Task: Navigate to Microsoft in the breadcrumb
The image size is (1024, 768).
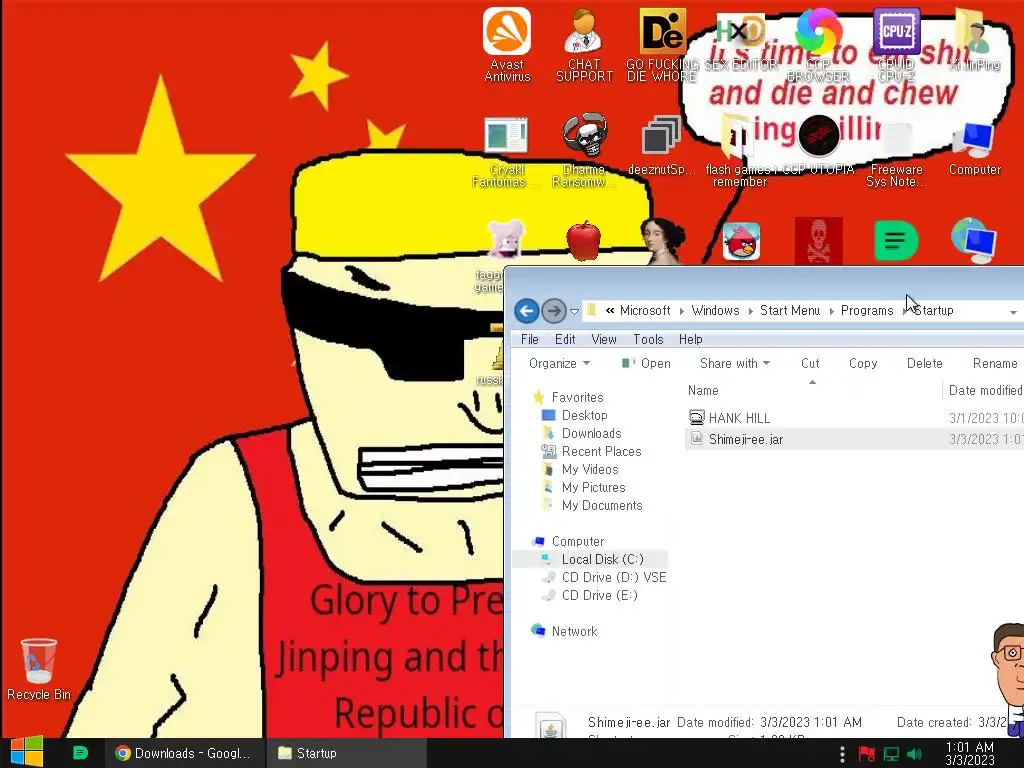Action: pyautogui.click(x=645, y=310)
